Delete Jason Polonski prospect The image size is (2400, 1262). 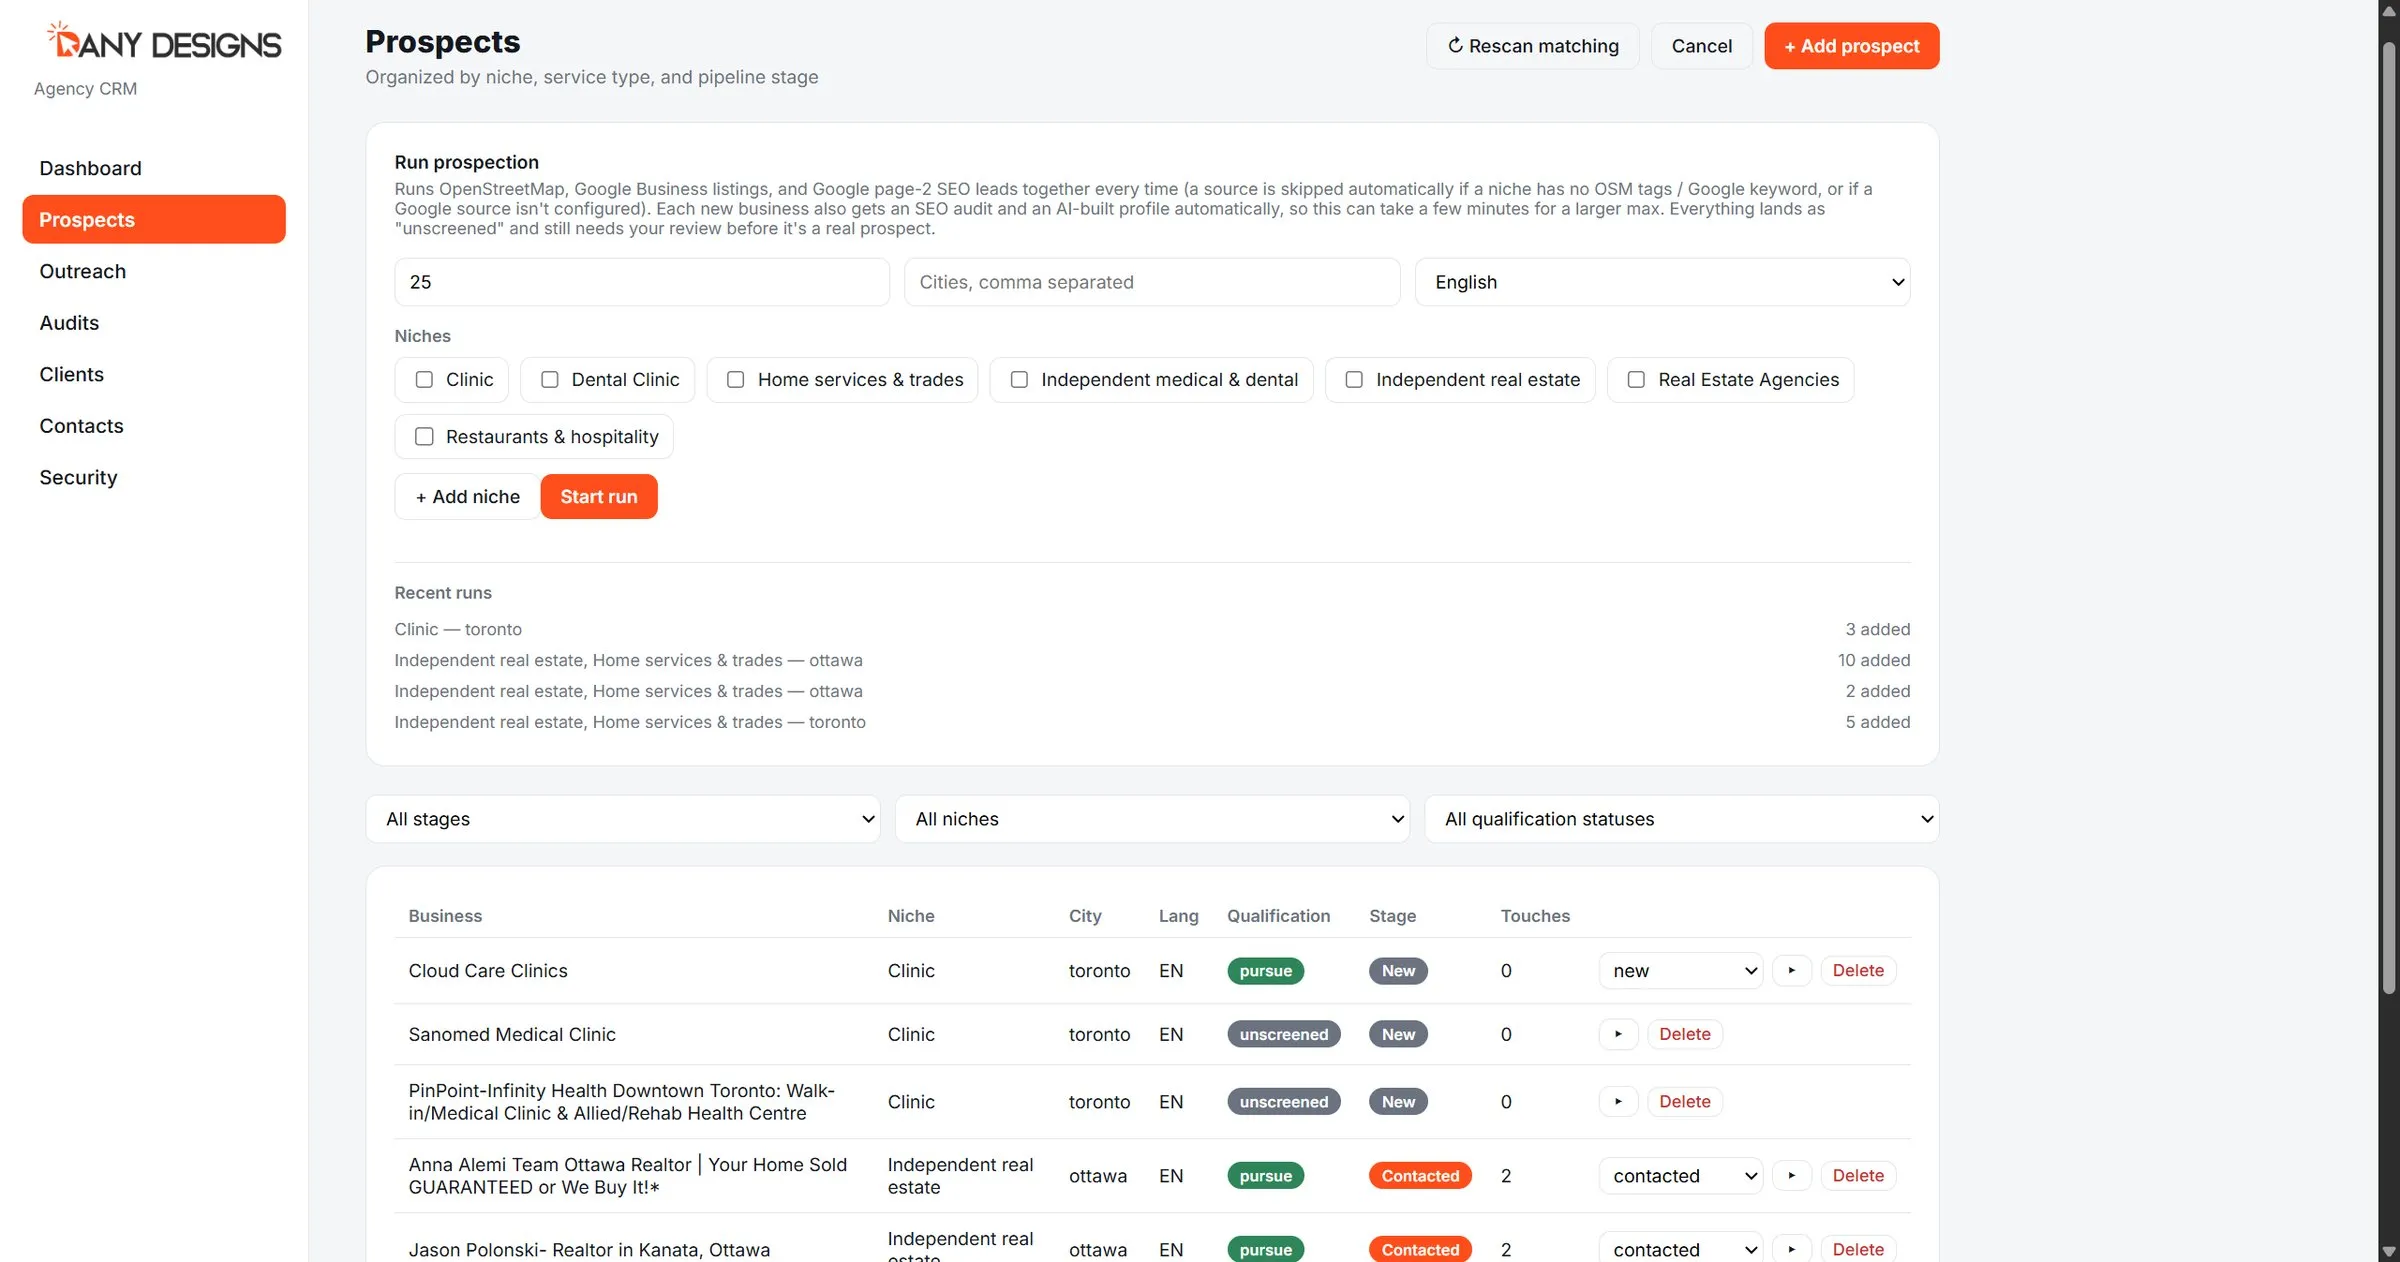click(x=1857, y=1249)
